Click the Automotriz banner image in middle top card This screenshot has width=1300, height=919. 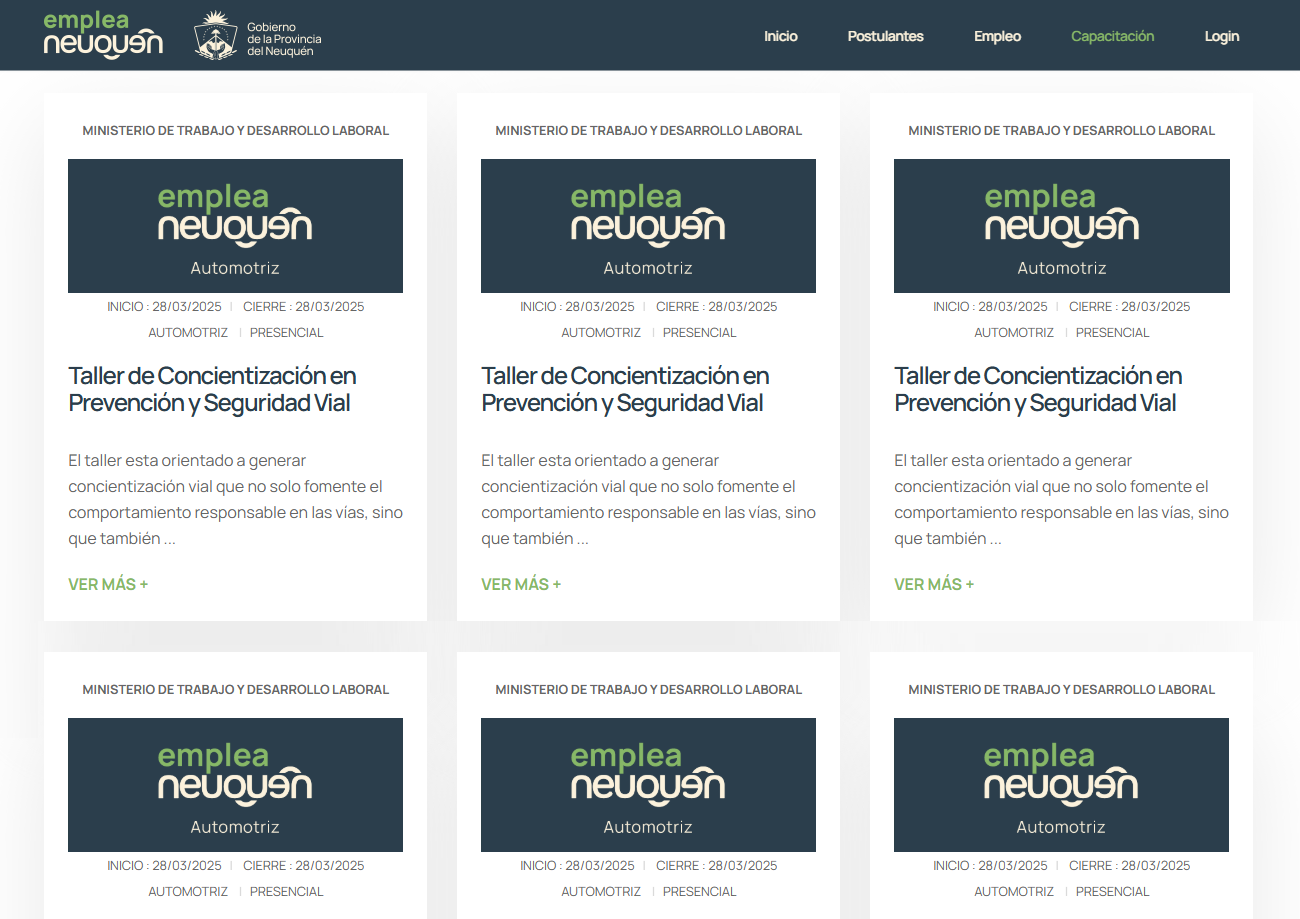pyautogui.click(x=648, y=226)
